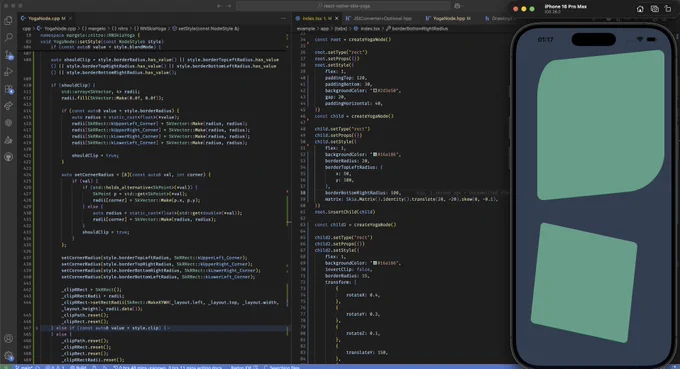This screenshot has height=369, width=680.
Task: Click 'borderRadius: 15,' on line 71
Action: pyautogui.click(x=347, y=276)
